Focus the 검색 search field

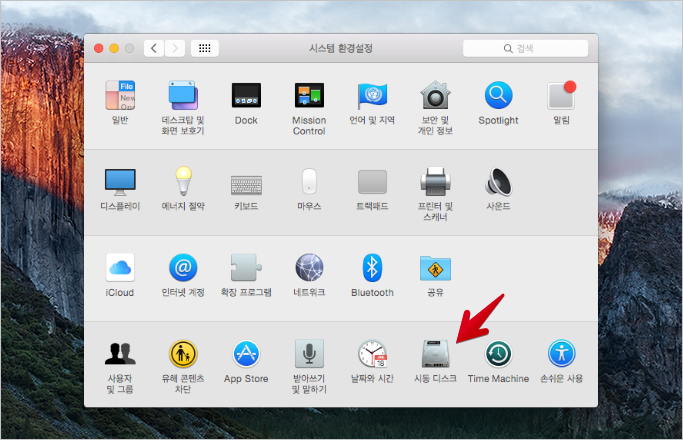point(525,48)
